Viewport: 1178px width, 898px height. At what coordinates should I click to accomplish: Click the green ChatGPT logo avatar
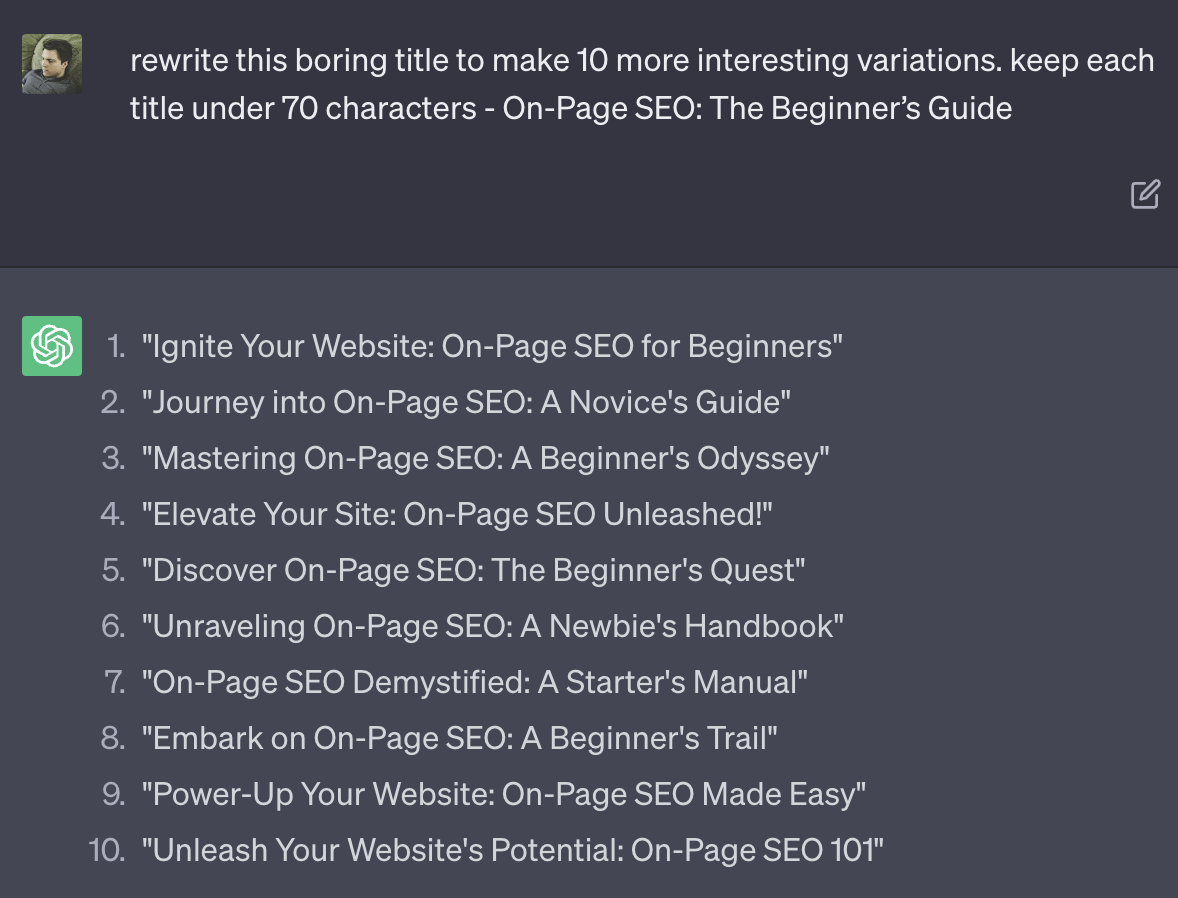click(52, 346)
